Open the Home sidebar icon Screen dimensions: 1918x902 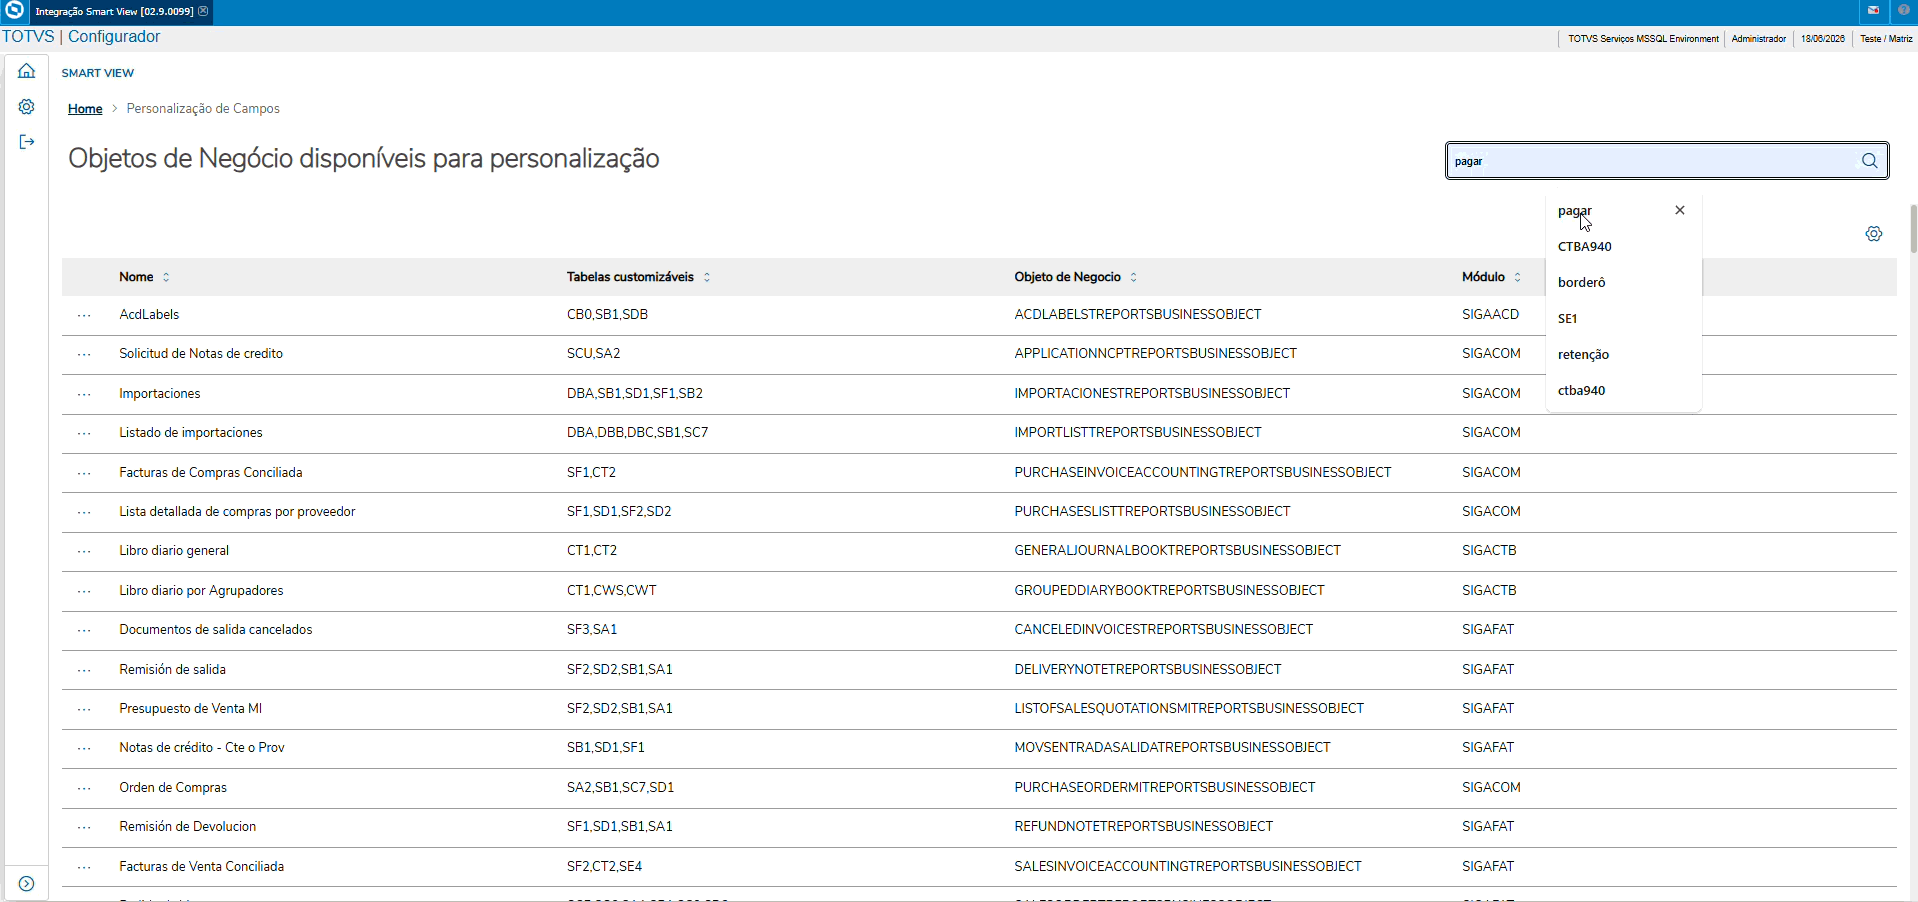[x=27, y=71]
